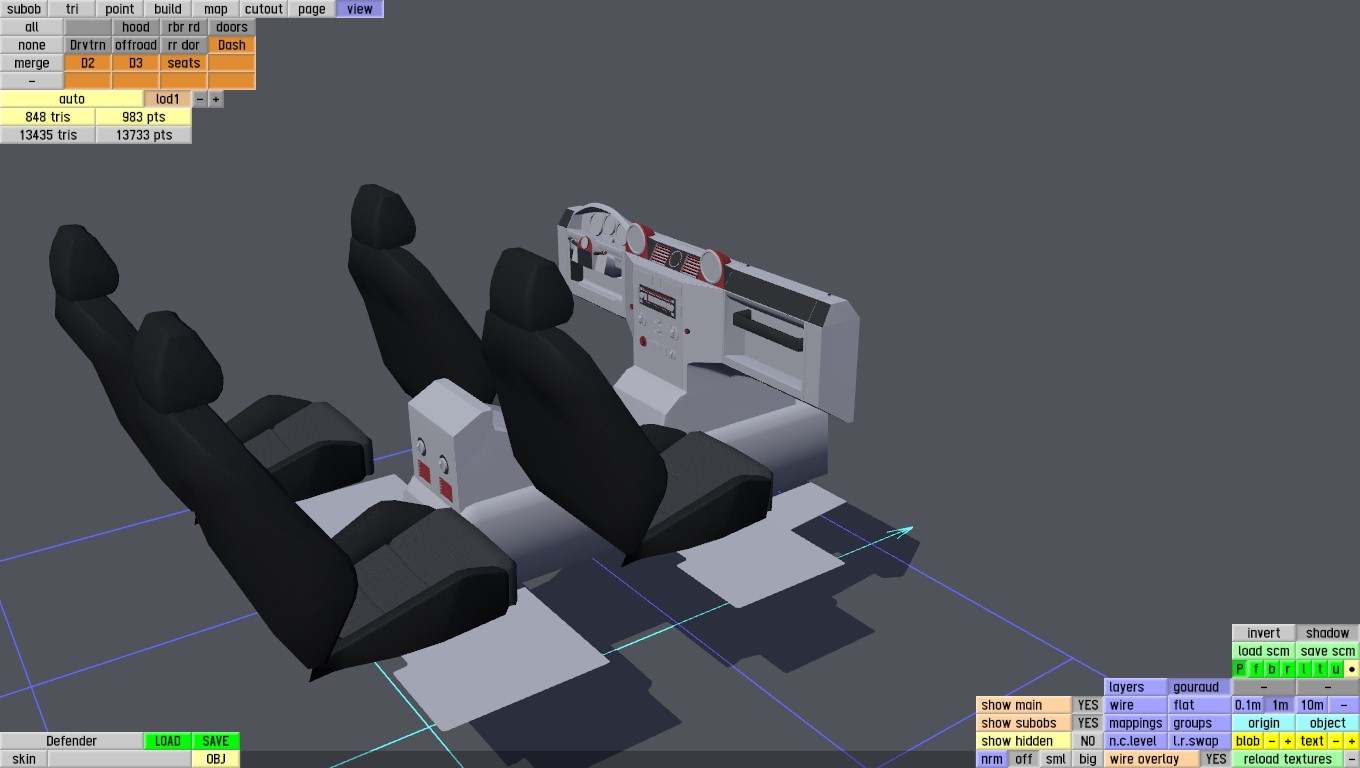Click the 'none' subobject button
This screenshot has width=1360, height=768.
point(32,45)
